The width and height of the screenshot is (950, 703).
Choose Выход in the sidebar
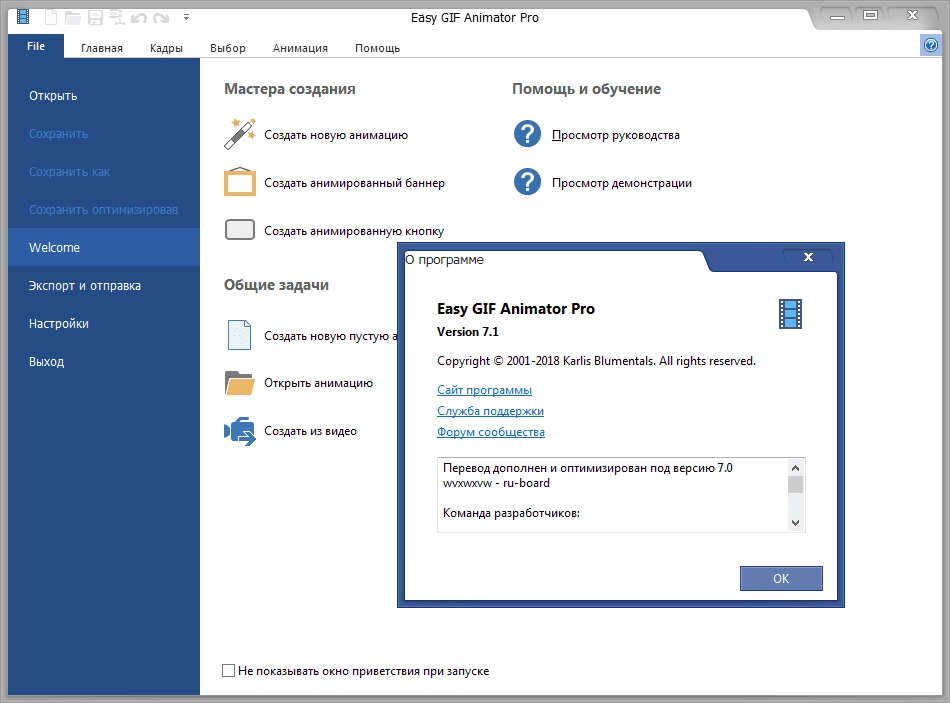(104, 362)
